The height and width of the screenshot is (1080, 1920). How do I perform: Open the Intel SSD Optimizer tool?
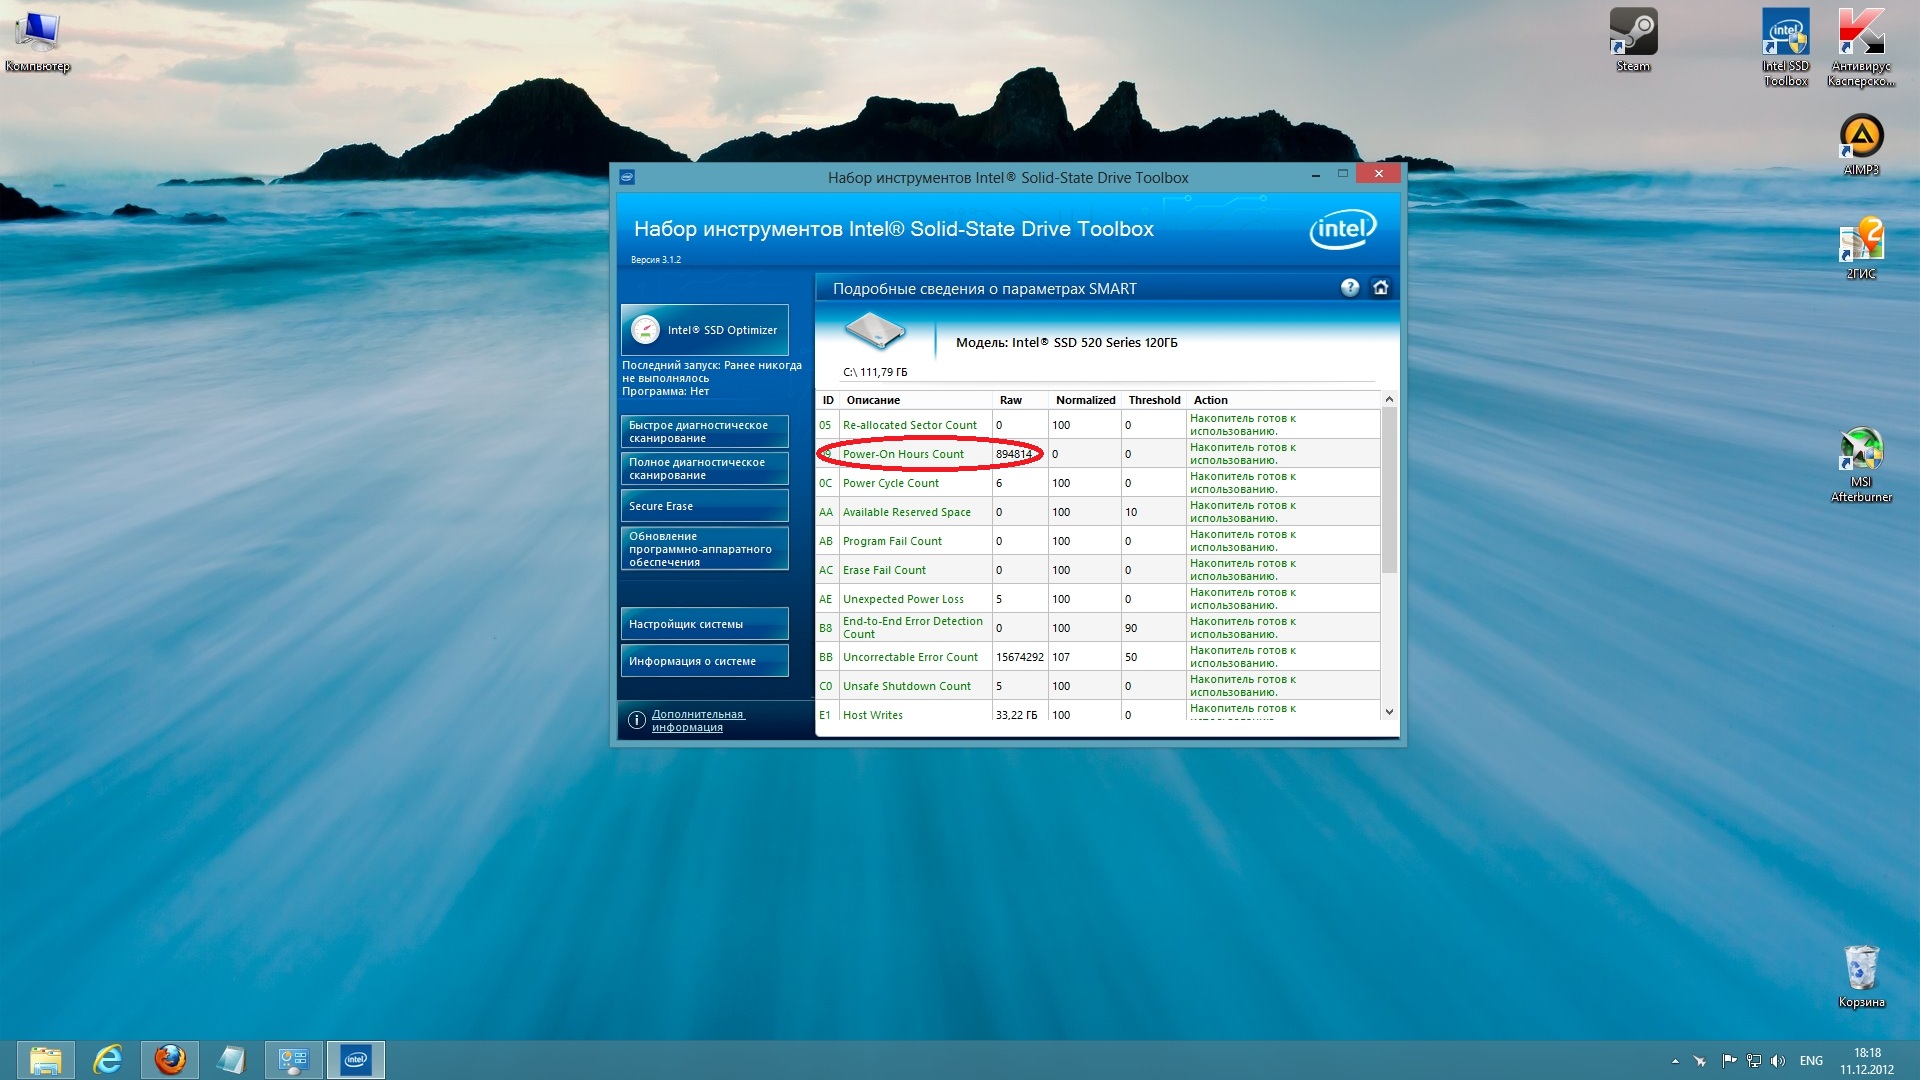pyautogui.click(x=704, y=330)
